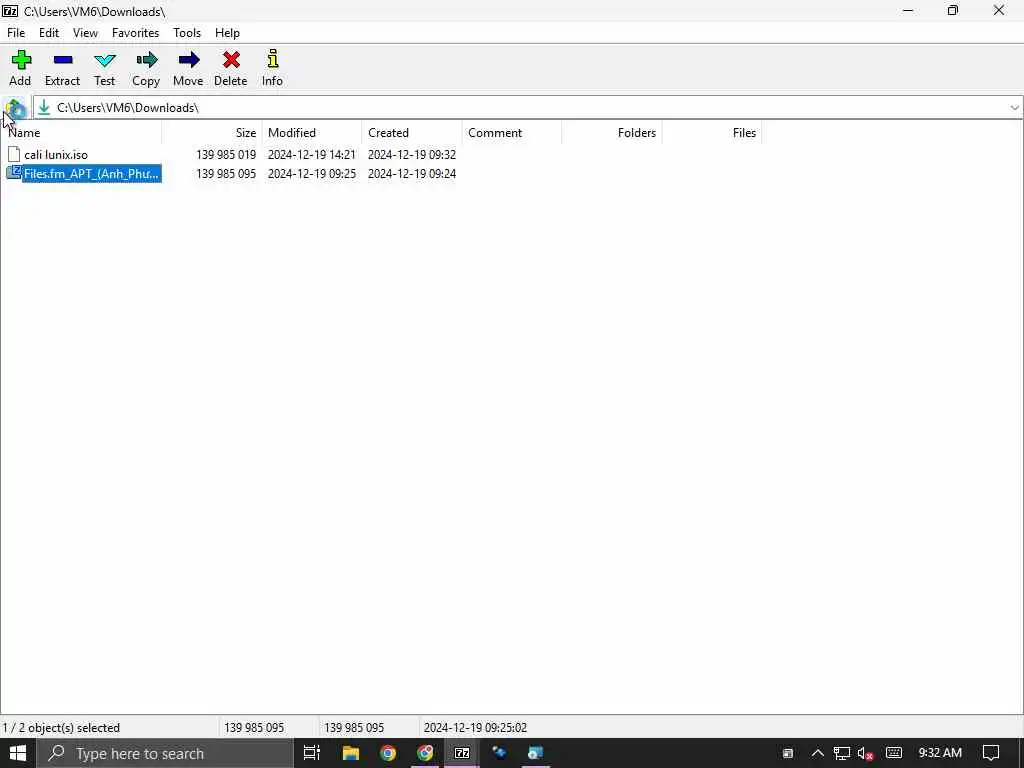Show hidden system tray icons
Image resolution: width=1024 pixels, height=768 pixels.
pos(818,754)
